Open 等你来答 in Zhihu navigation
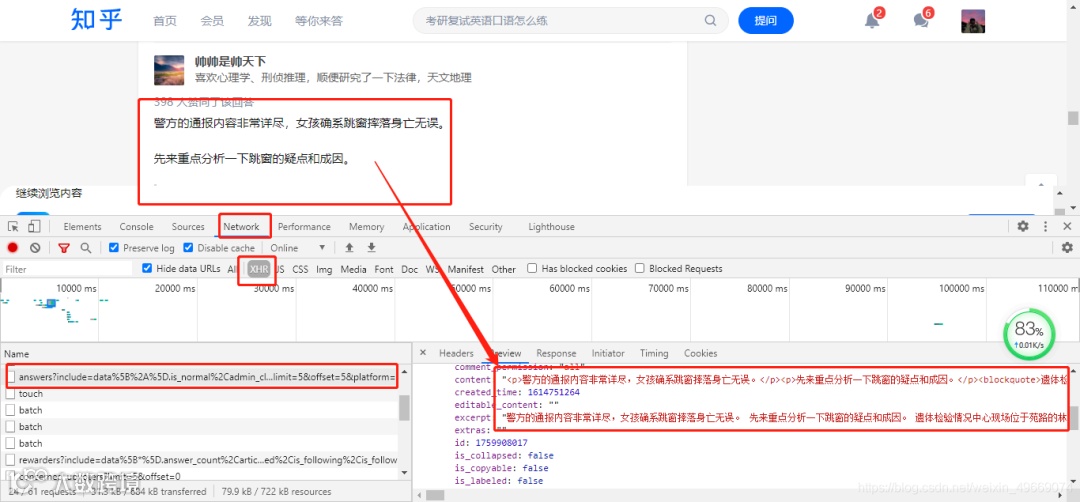1080x502 pixels. [x=319, y=21]
